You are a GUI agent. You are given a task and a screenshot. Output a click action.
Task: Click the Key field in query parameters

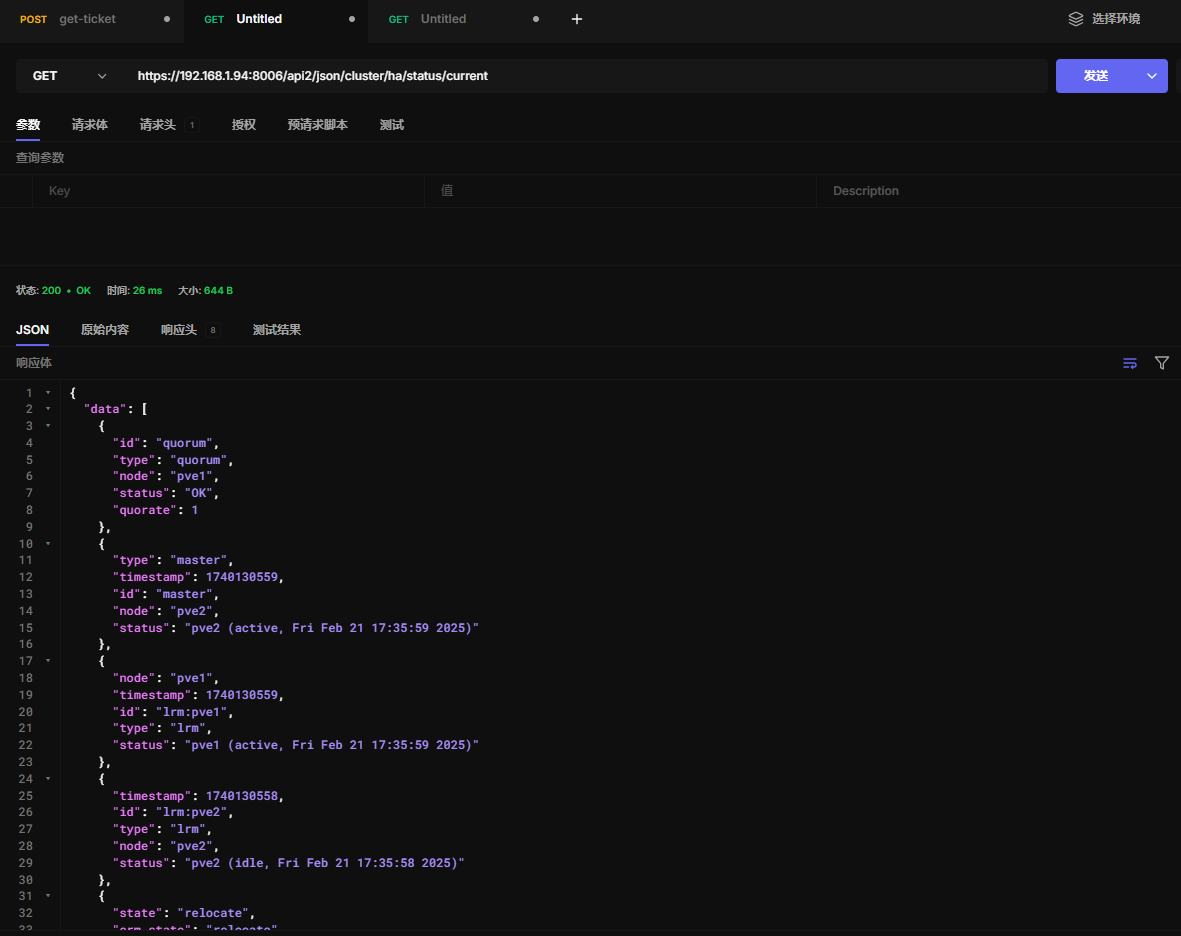click(x=230, y=191)
